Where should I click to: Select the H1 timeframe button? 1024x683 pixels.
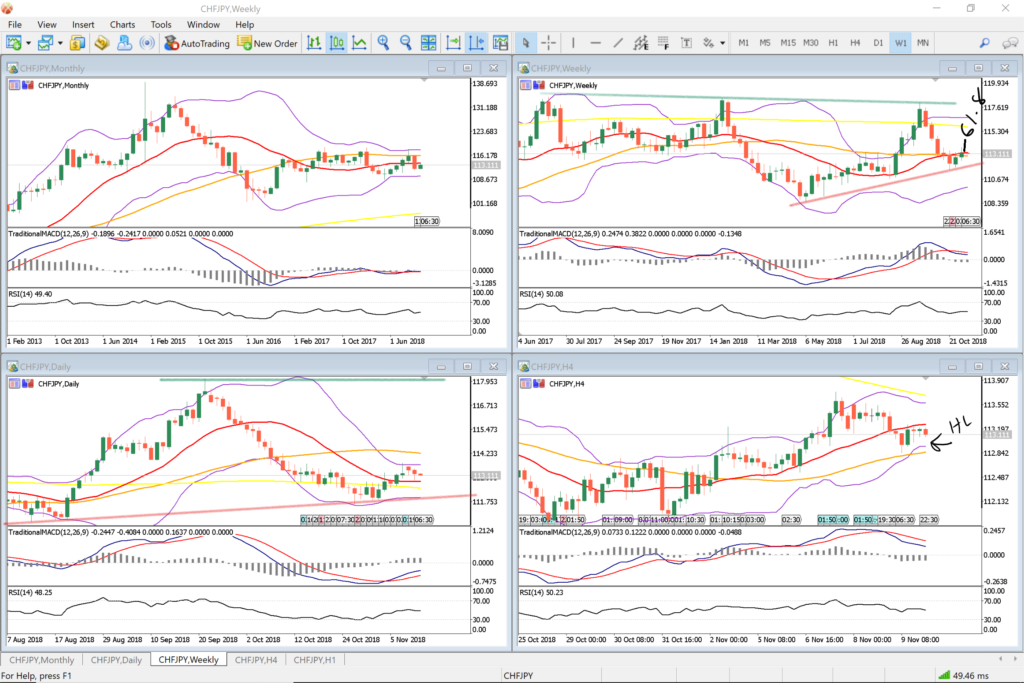(832, 43)
